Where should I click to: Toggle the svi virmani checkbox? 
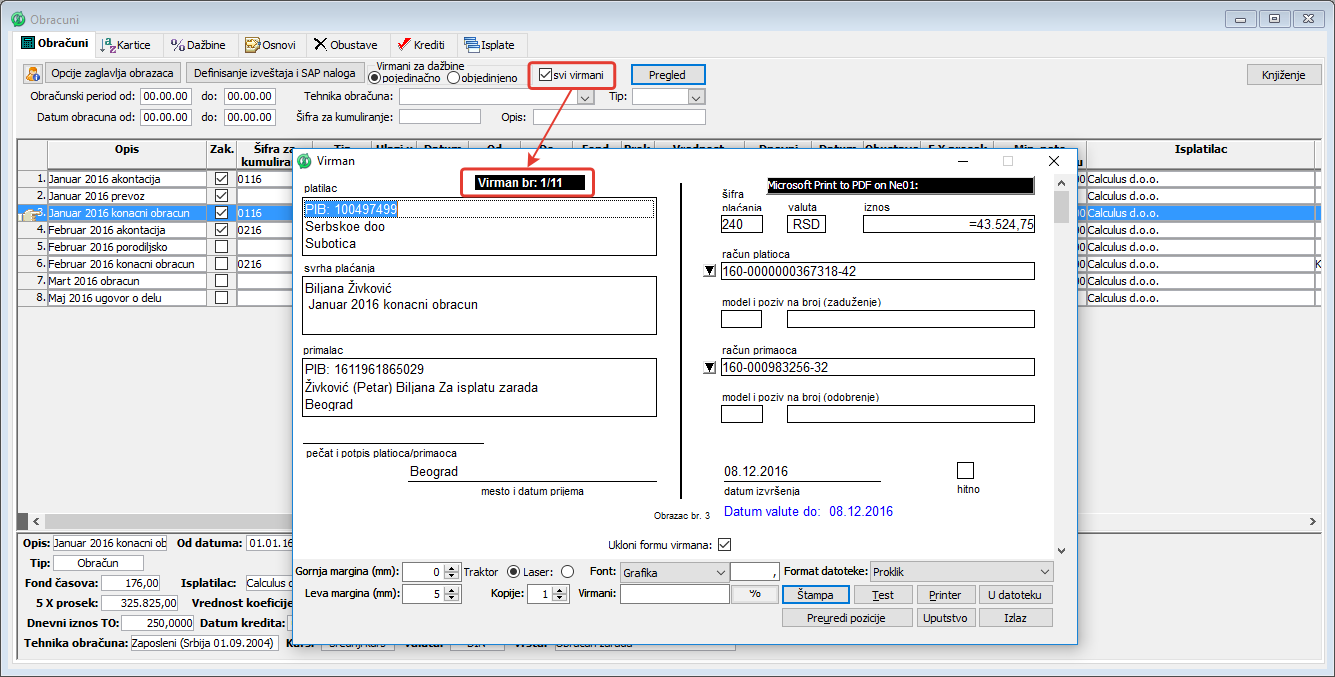545,75
